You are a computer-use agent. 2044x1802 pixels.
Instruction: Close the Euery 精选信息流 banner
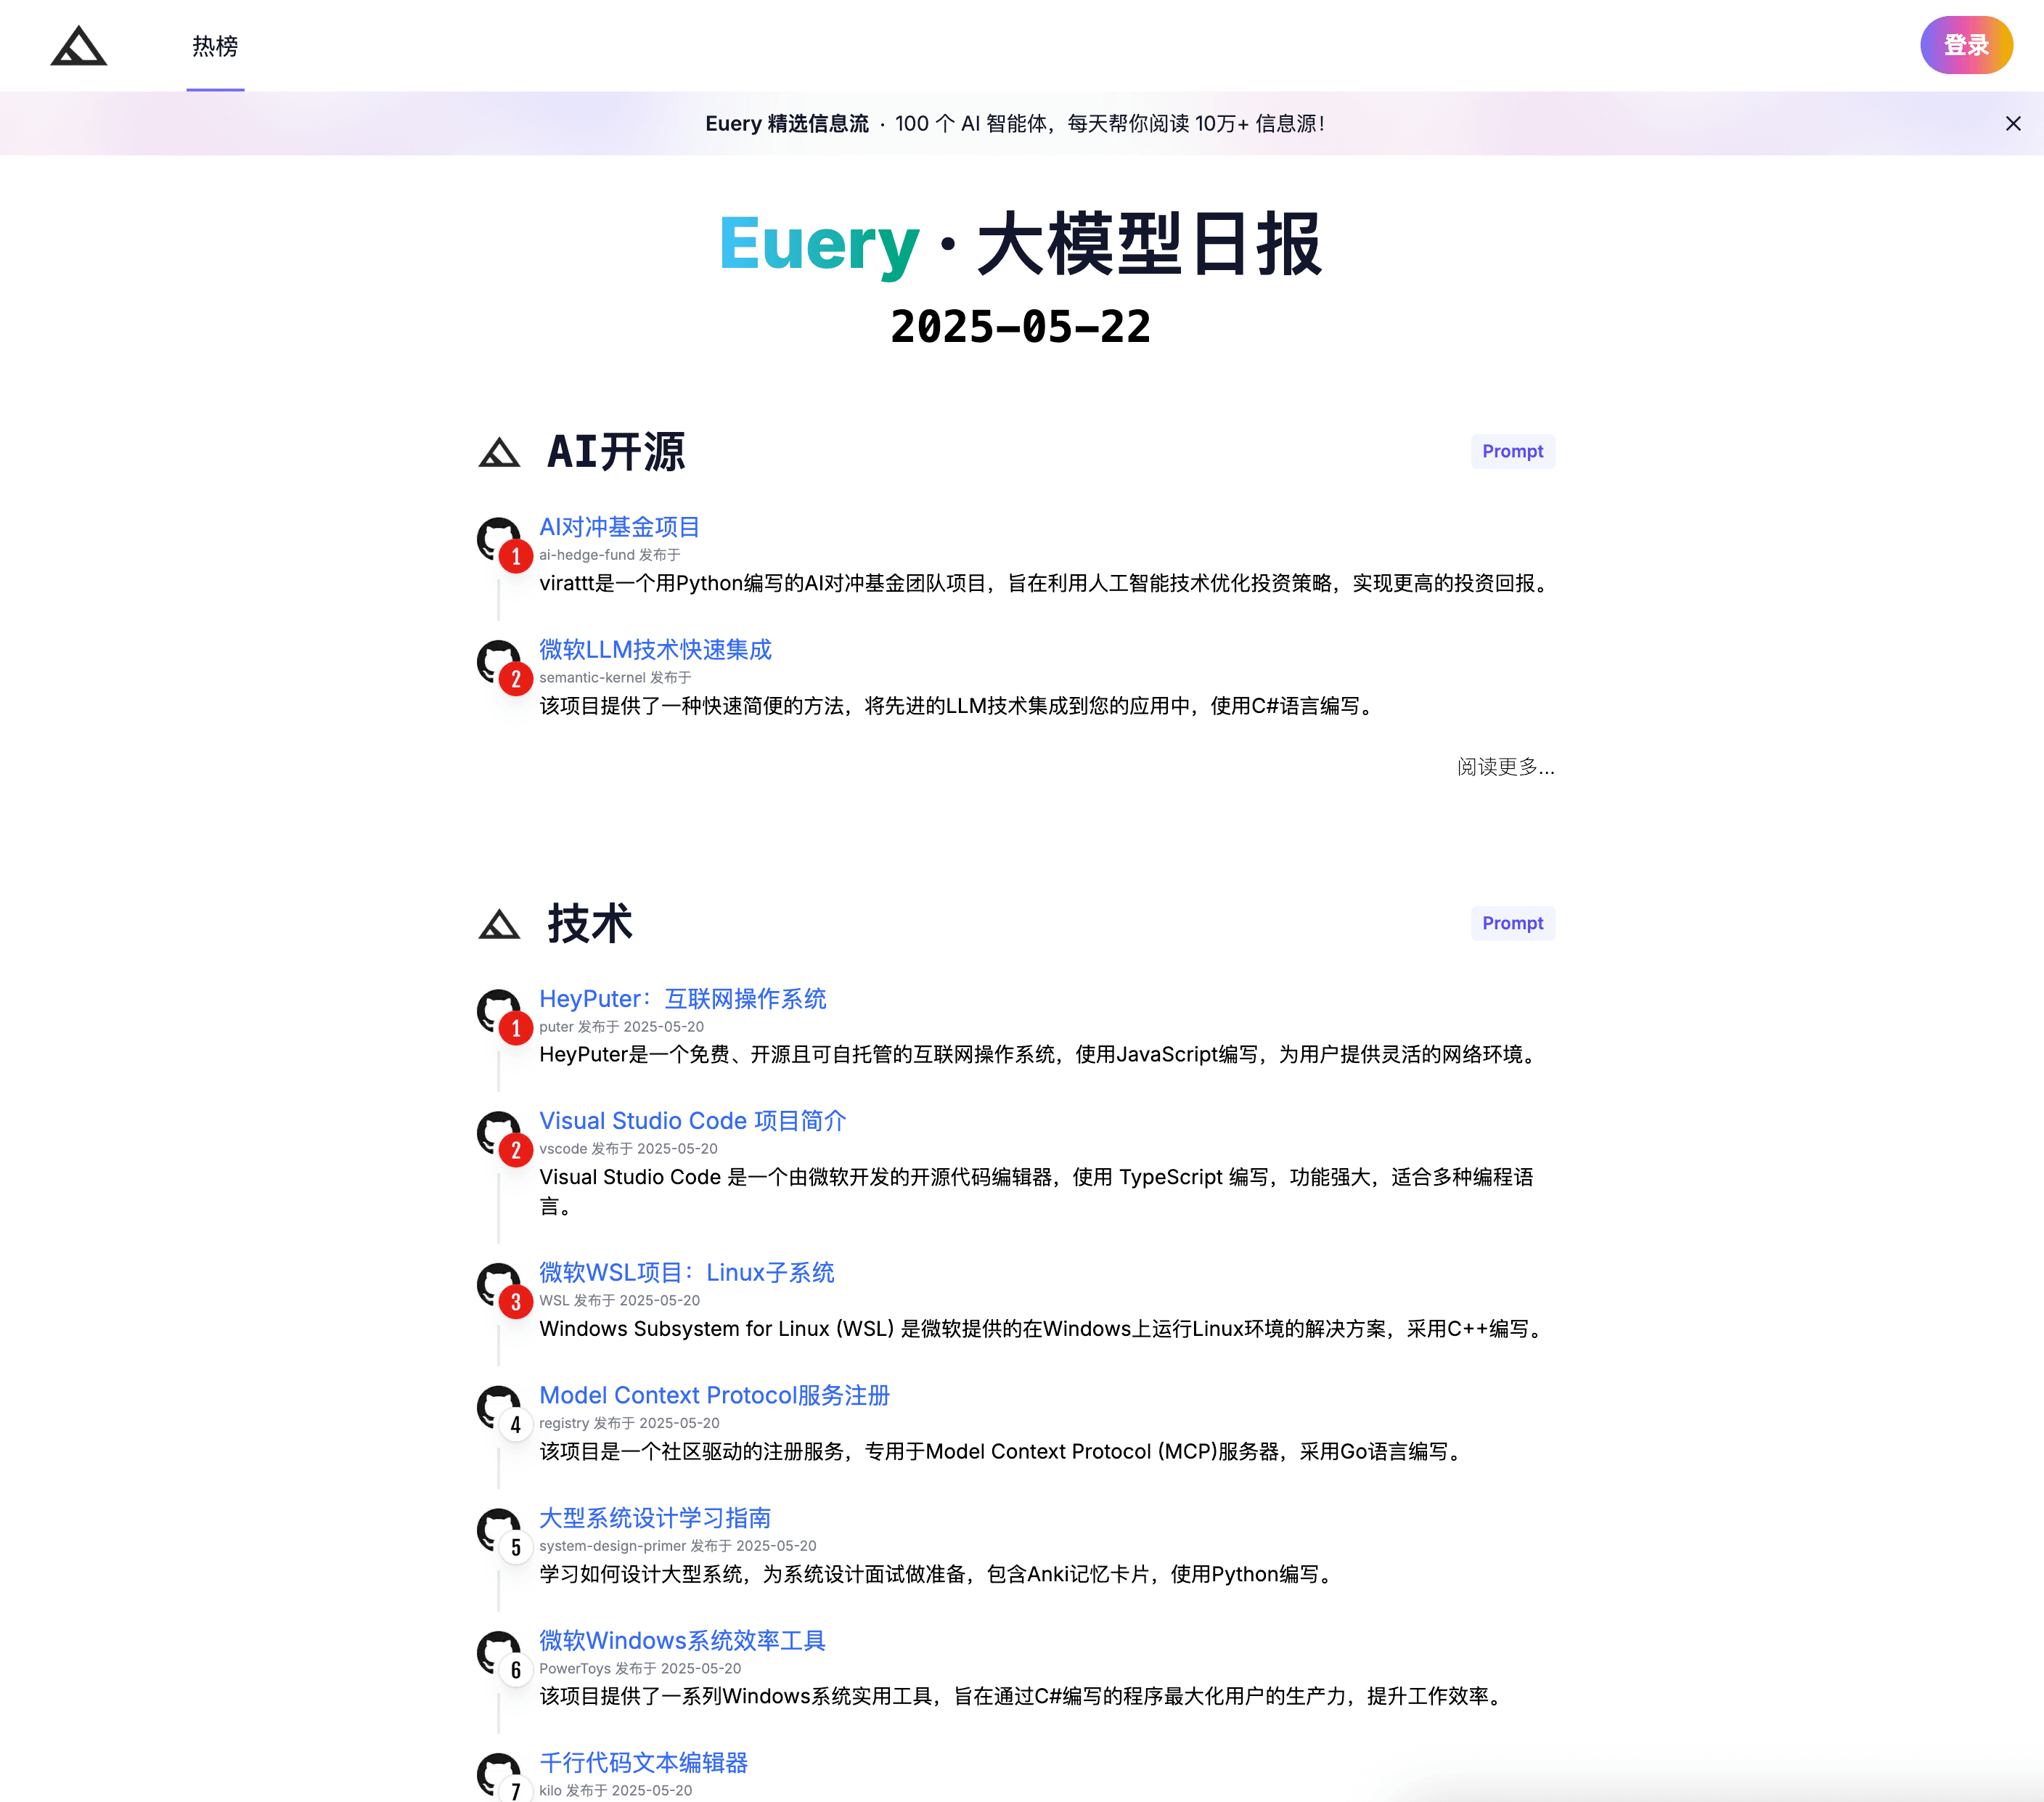(x=2013, y=123)
